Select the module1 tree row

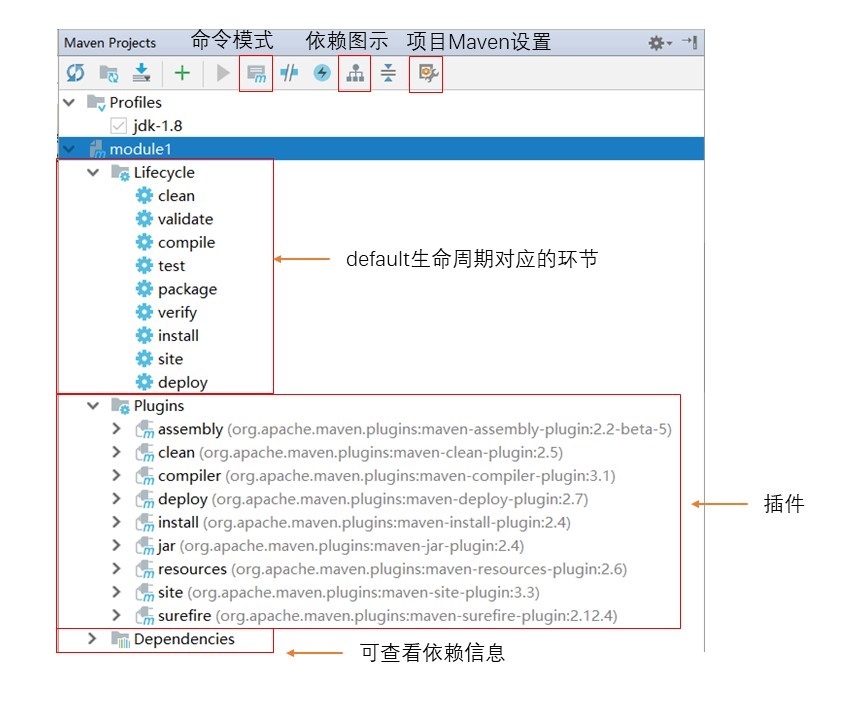click(381, 149)
